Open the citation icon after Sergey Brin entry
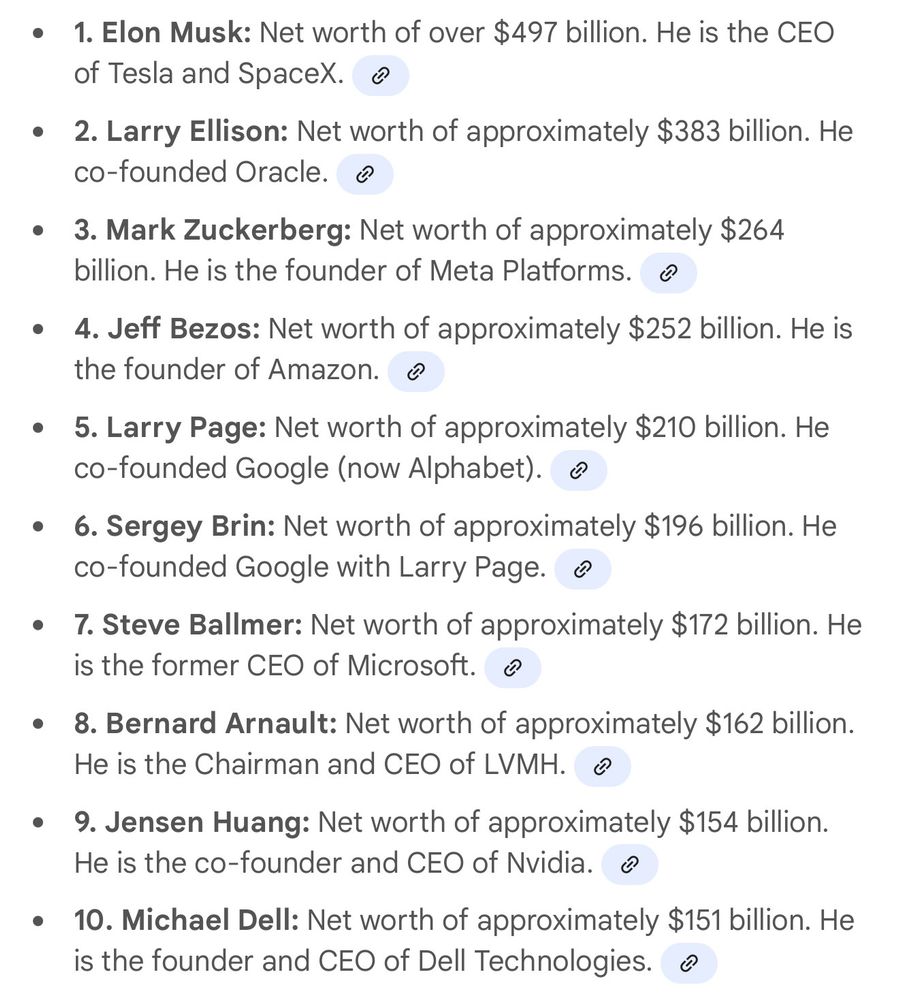 click(583, 569)
